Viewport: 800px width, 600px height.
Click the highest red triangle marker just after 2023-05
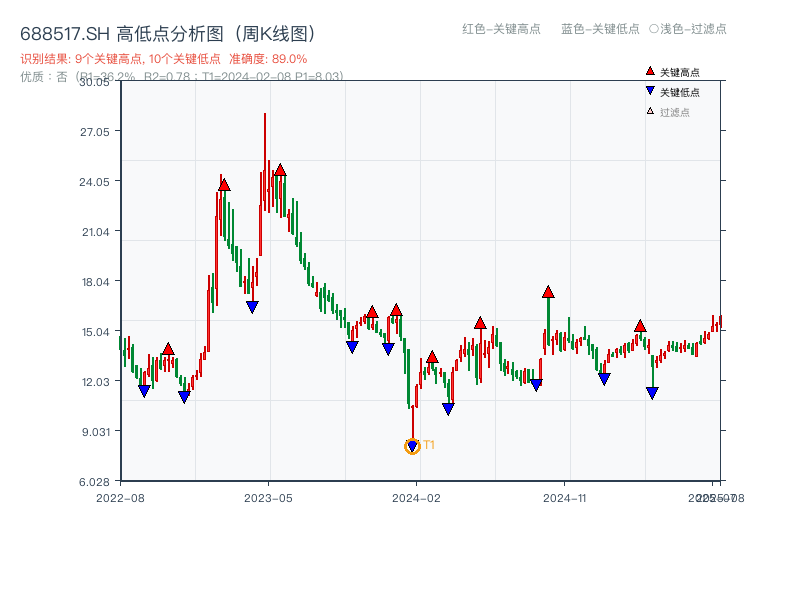(280, 170)
